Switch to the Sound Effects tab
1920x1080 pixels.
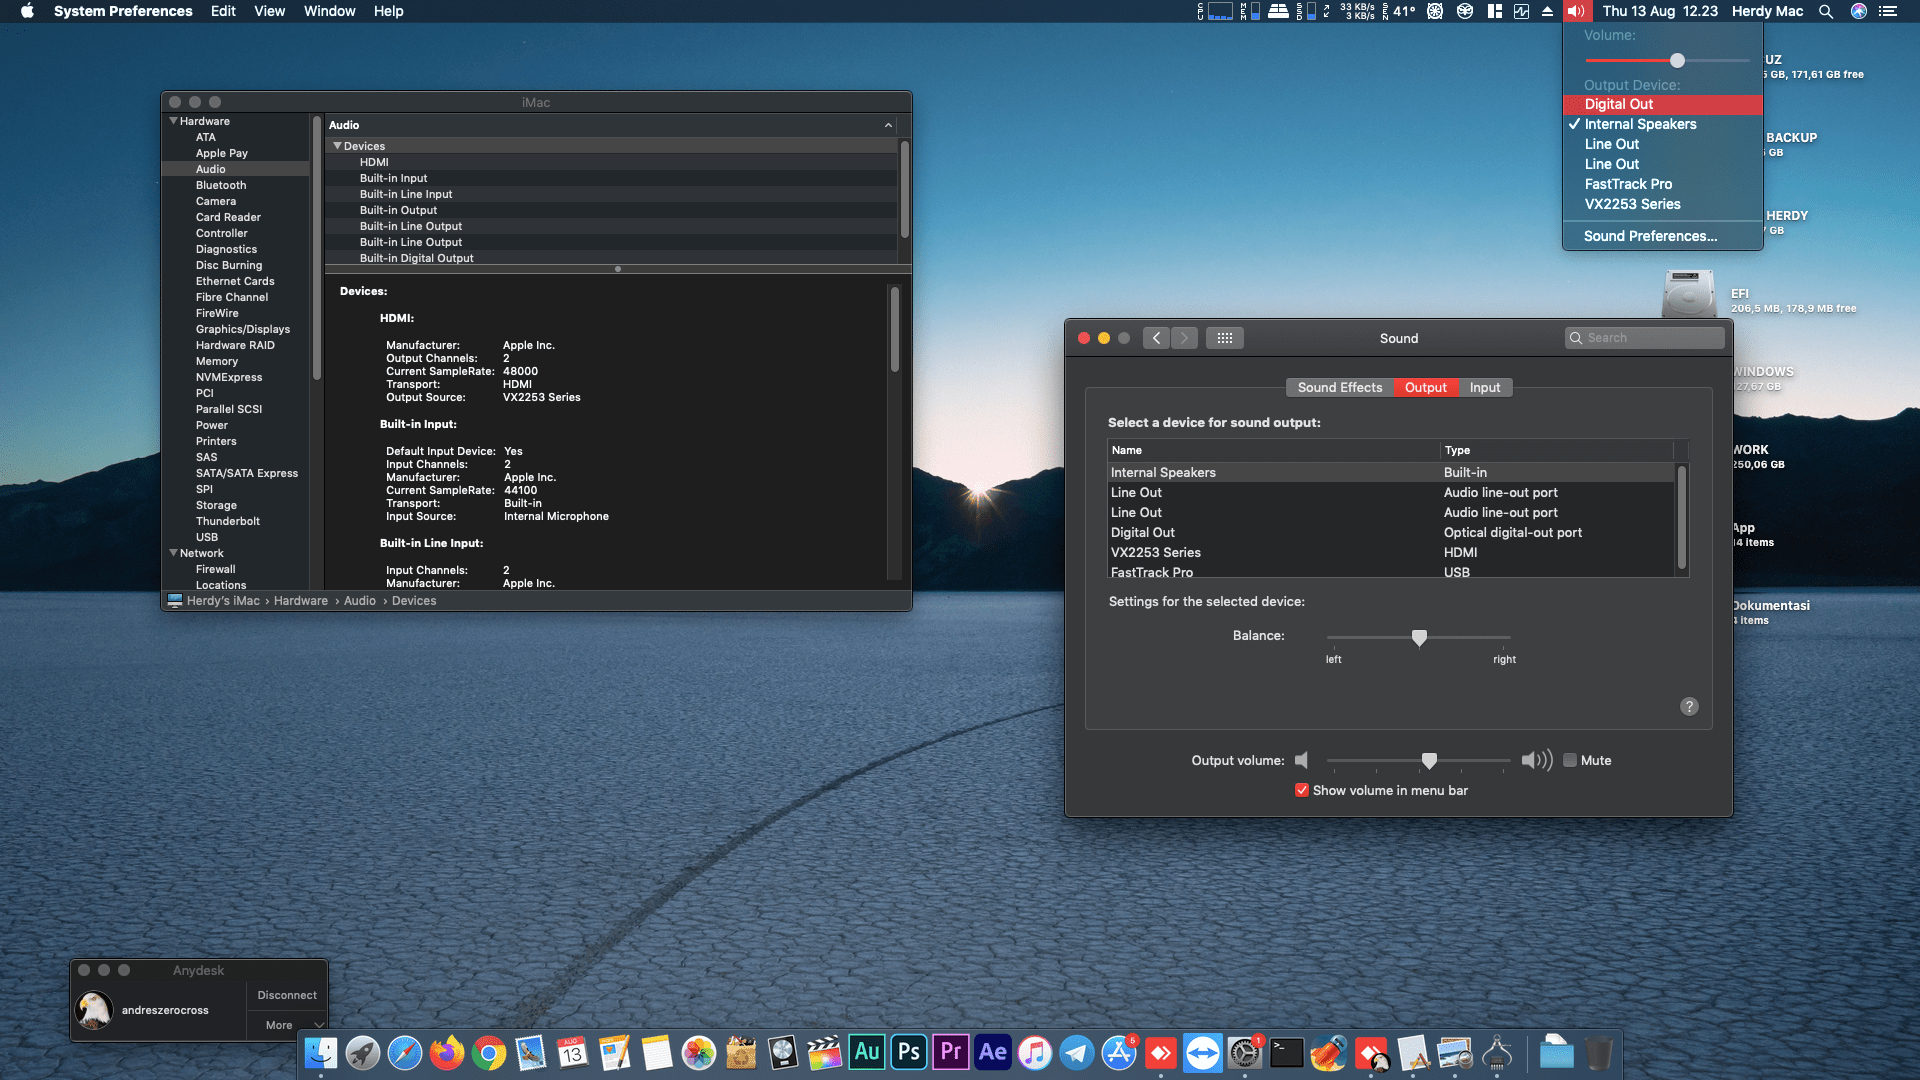[1340, 387]
